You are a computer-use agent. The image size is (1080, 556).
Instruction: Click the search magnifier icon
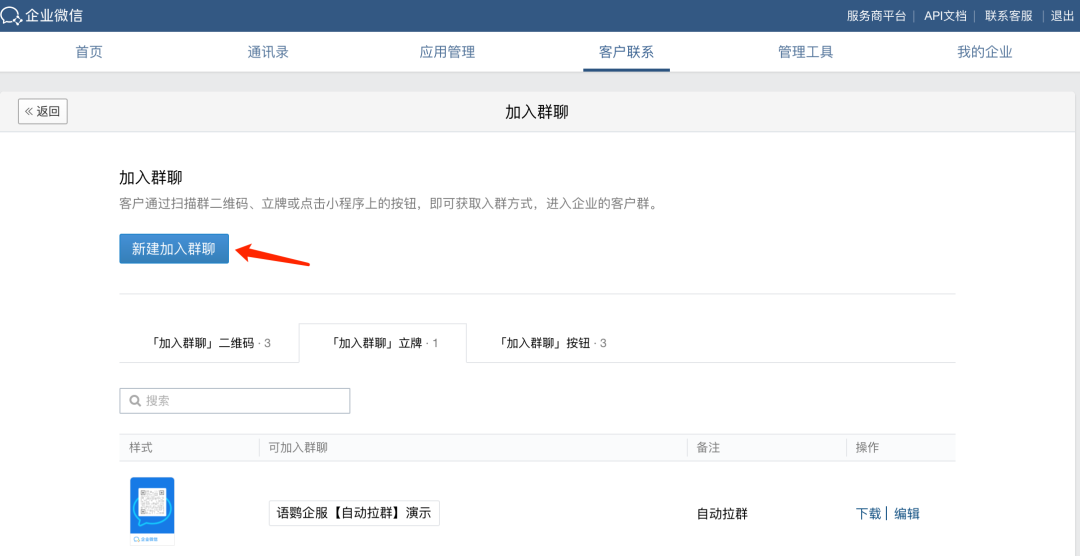(133, 401)
